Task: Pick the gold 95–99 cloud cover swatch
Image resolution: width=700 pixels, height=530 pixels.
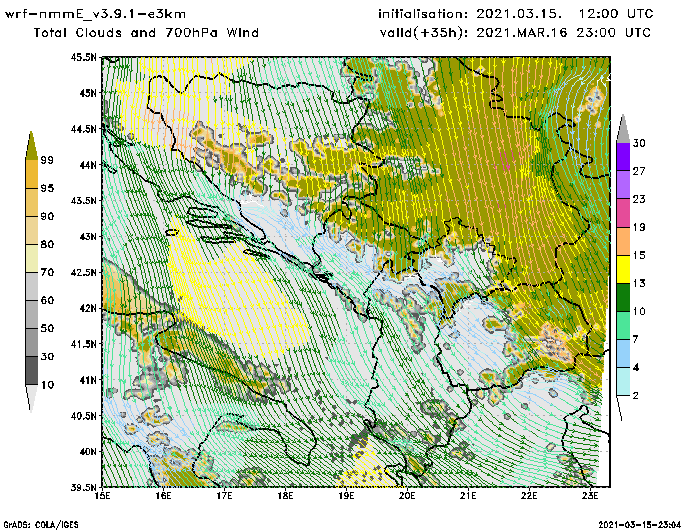Action: (32, 174)
